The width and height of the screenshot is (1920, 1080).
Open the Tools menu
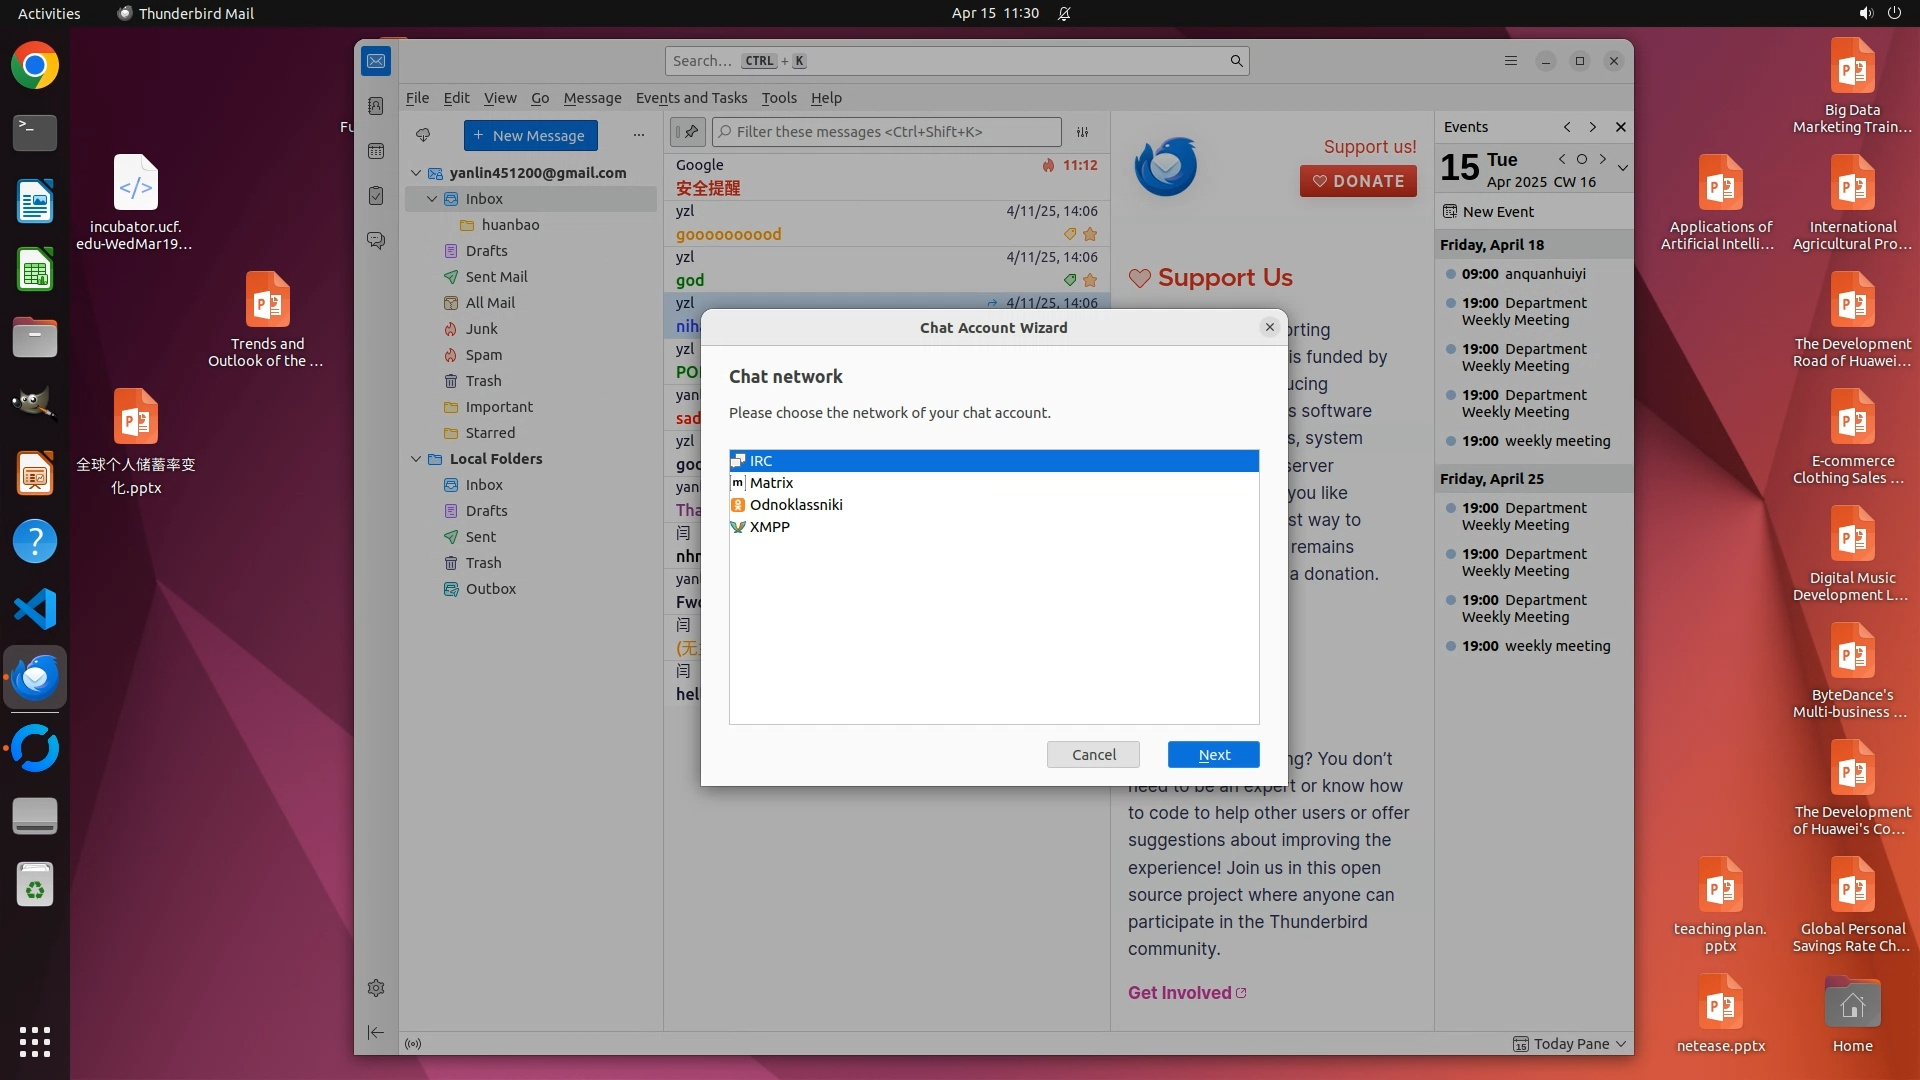coord(778,98)
